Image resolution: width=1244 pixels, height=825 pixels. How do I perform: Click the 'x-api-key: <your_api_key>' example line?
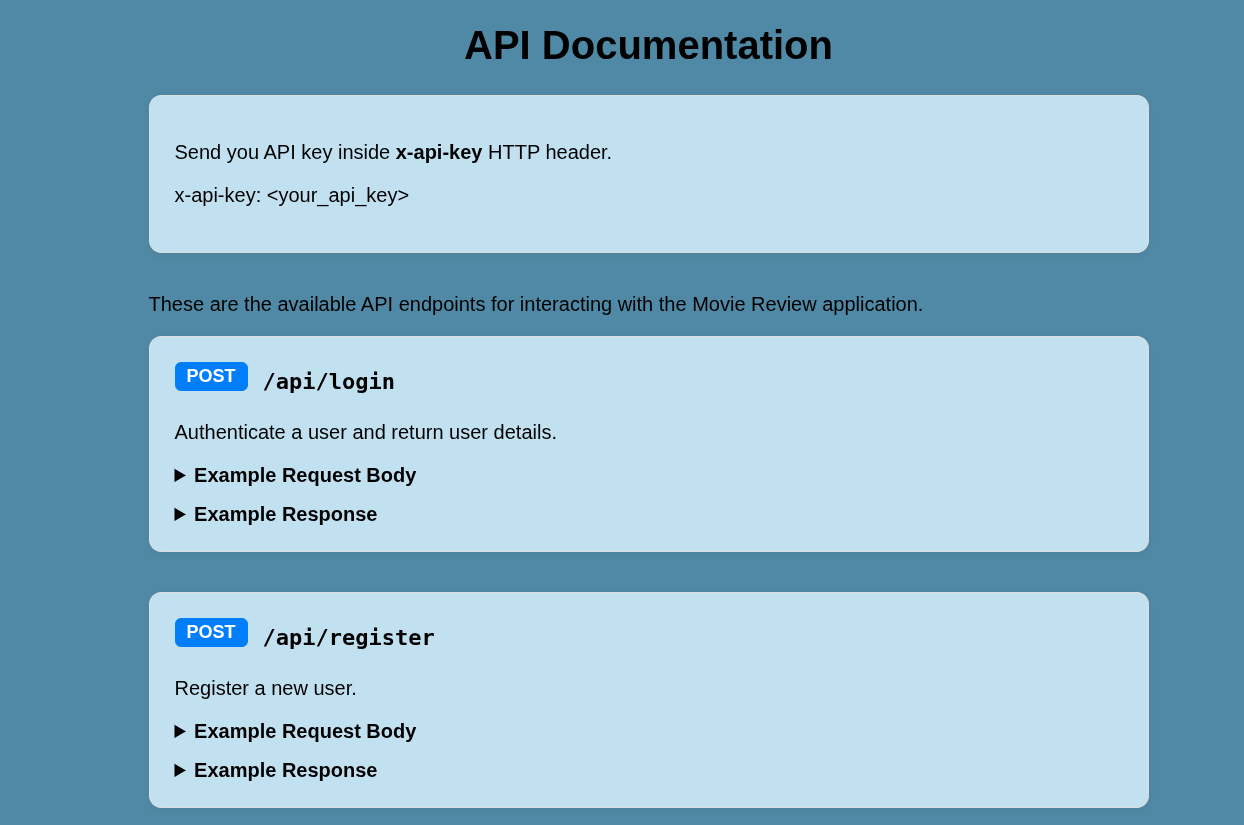tap(292, 196)
